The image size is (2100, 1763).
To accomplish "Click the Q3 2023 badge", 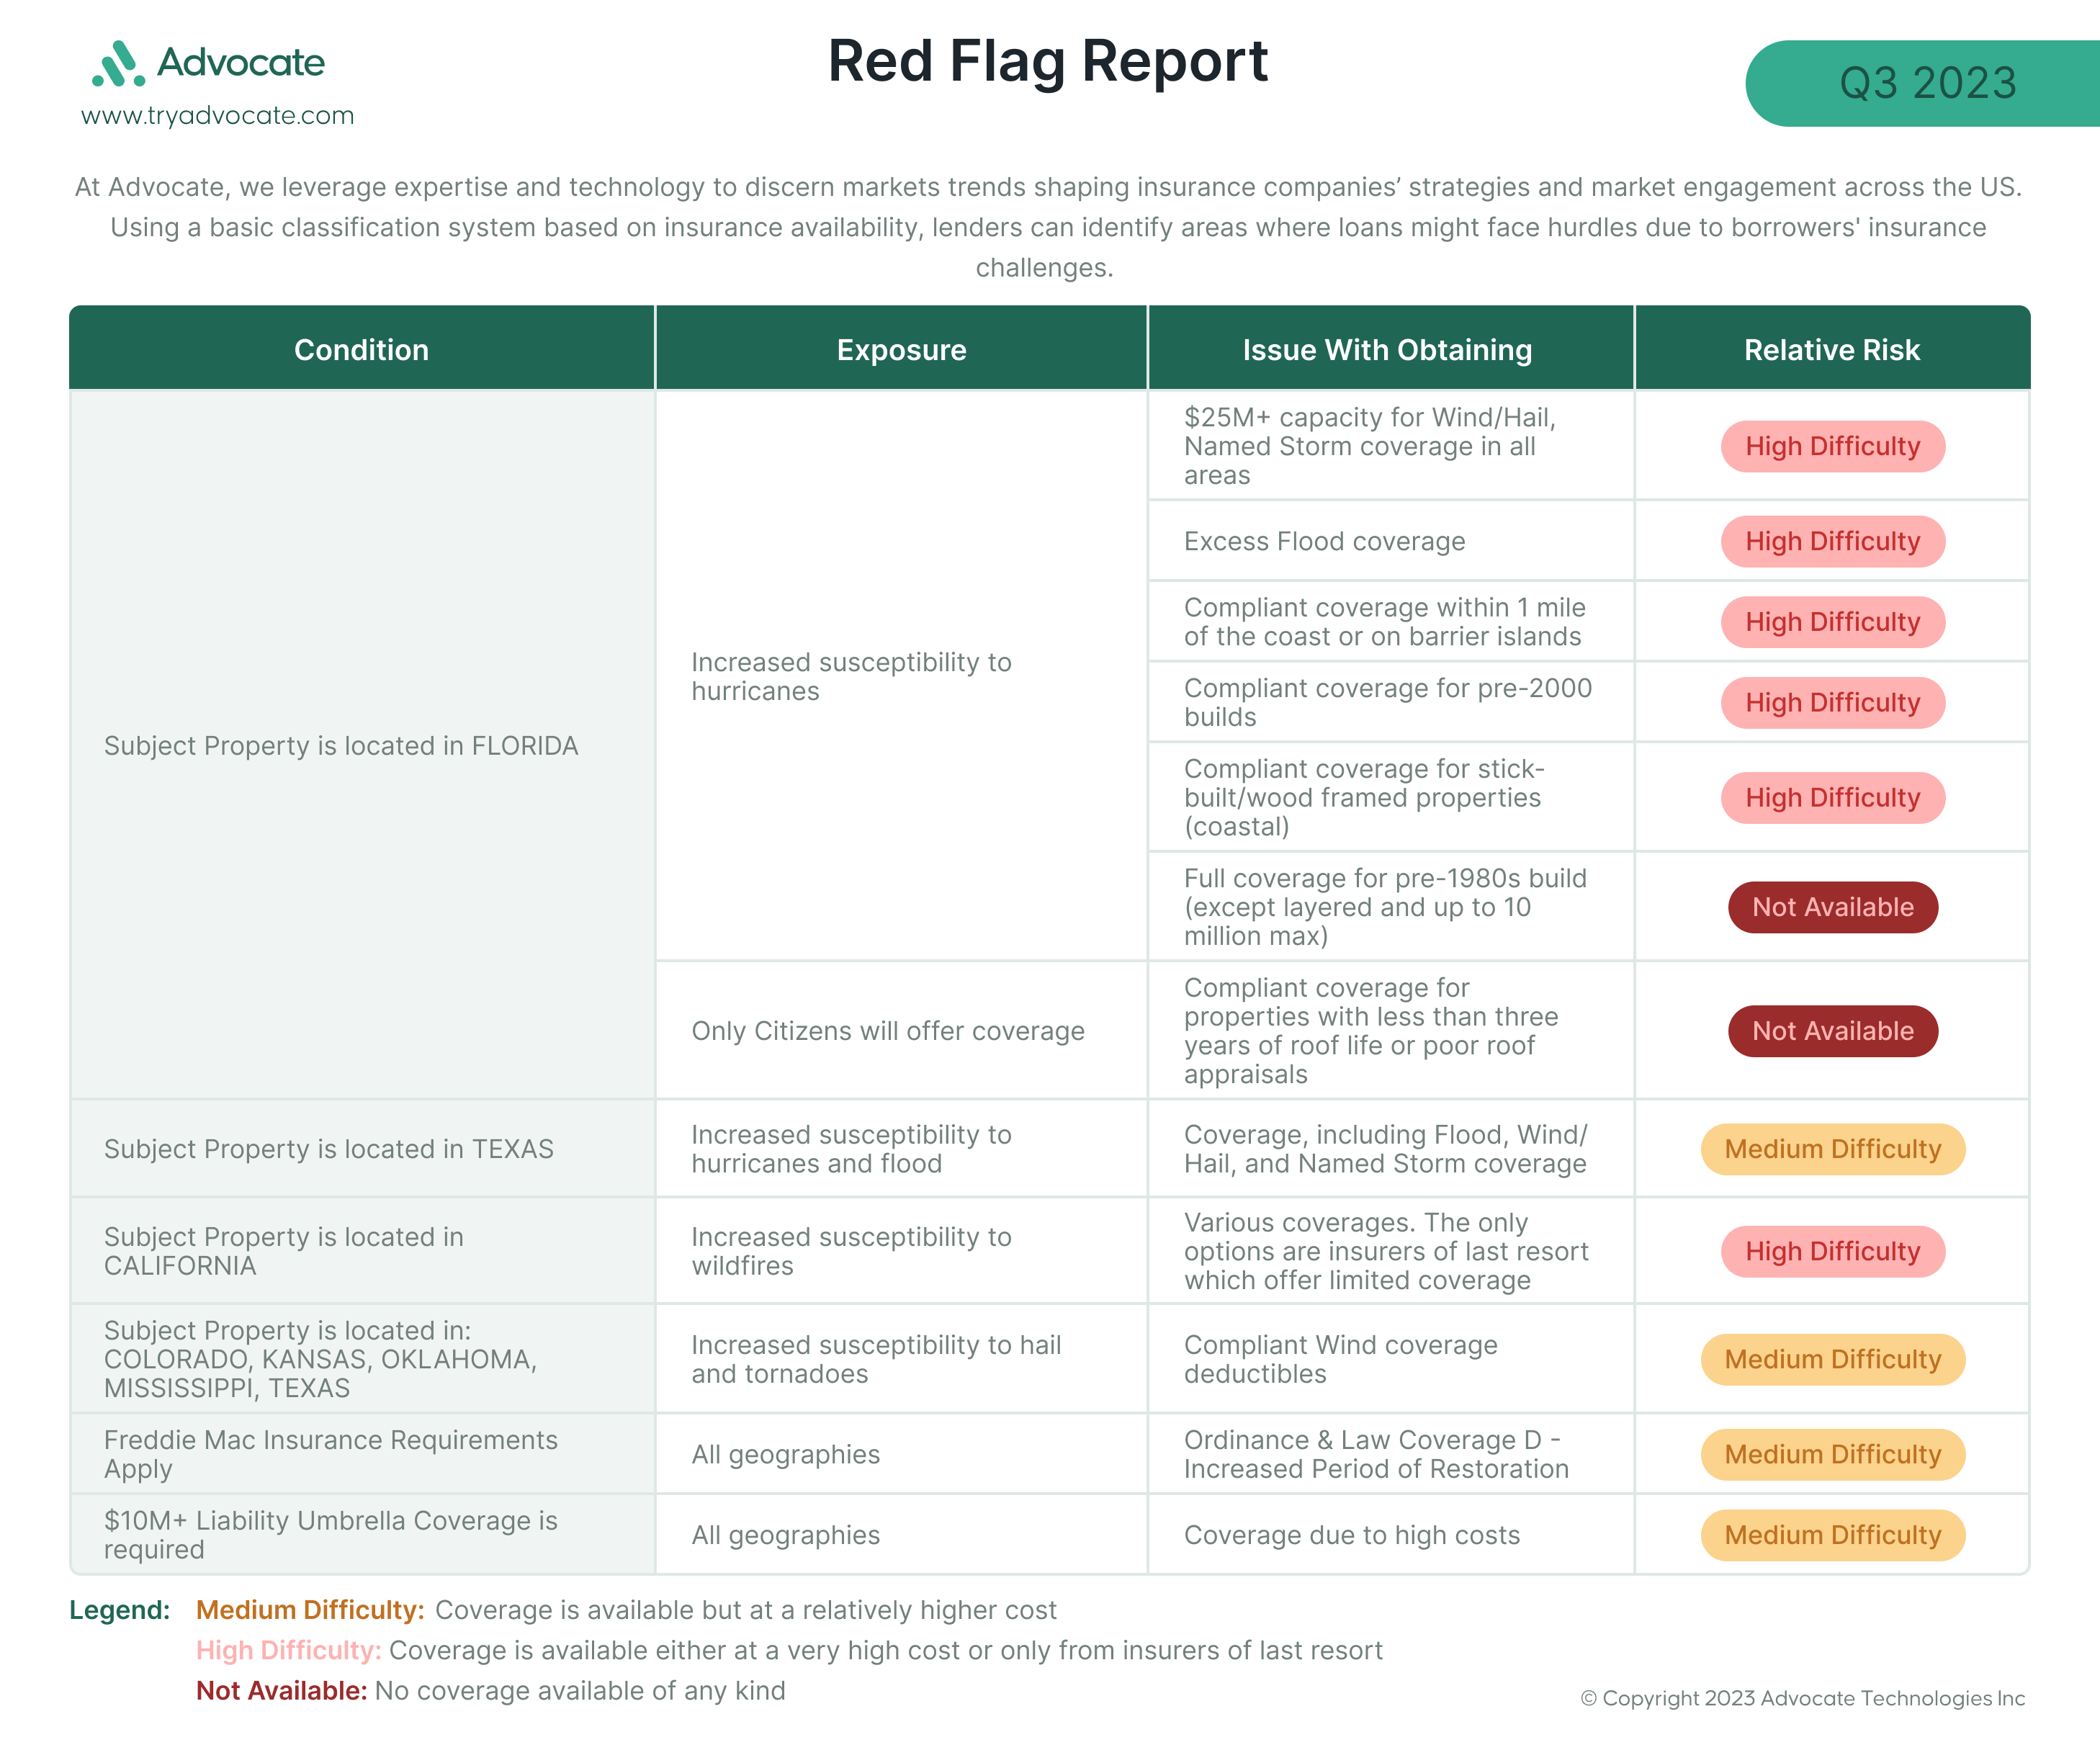I will [1922, 83].
